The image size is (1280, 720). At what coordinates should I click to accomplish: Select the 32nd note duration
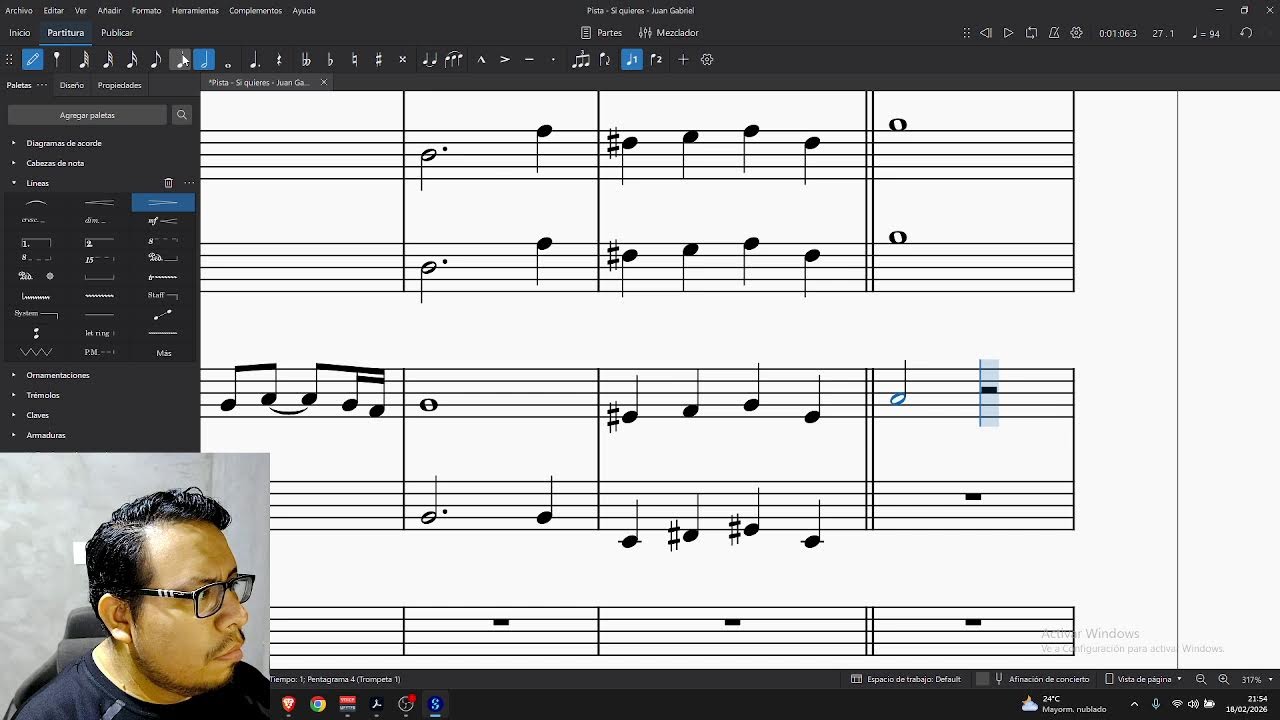coord(108,60)
